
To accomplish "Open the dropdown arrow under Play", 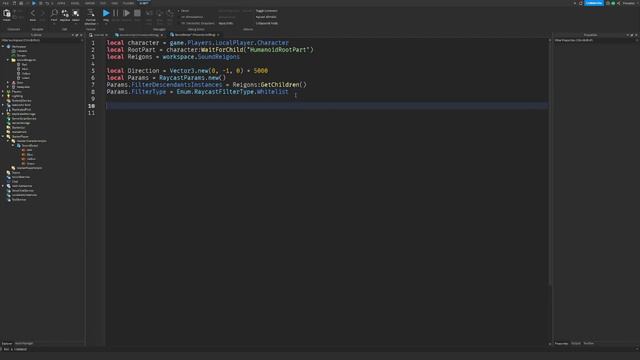I will pyautogui.click(x=106, y=24).
